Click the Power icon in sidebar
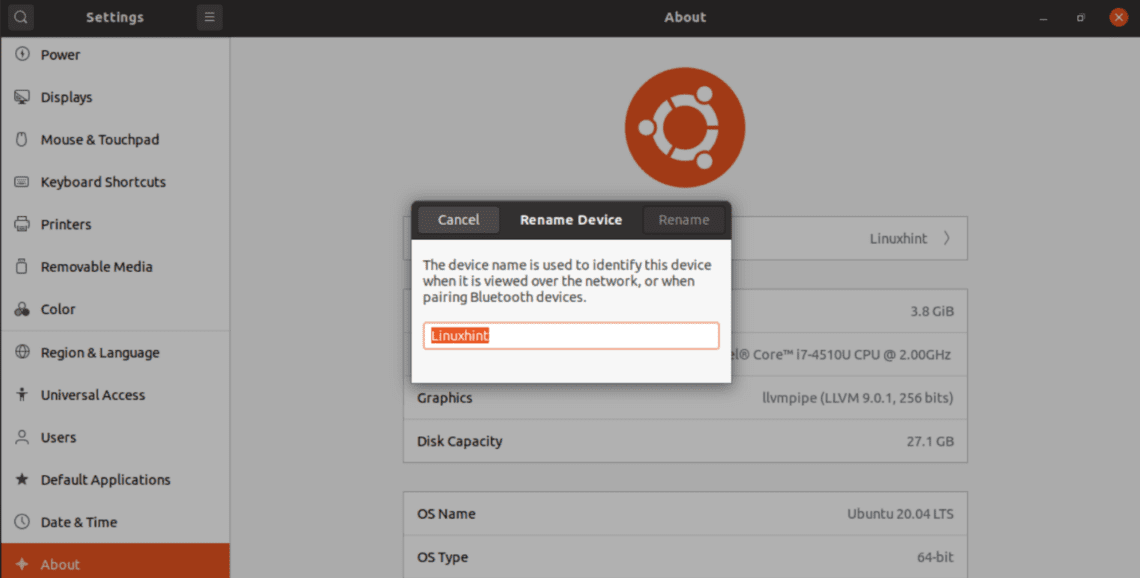This screenshot has height=578, width=1140. [x=22, y=55]
